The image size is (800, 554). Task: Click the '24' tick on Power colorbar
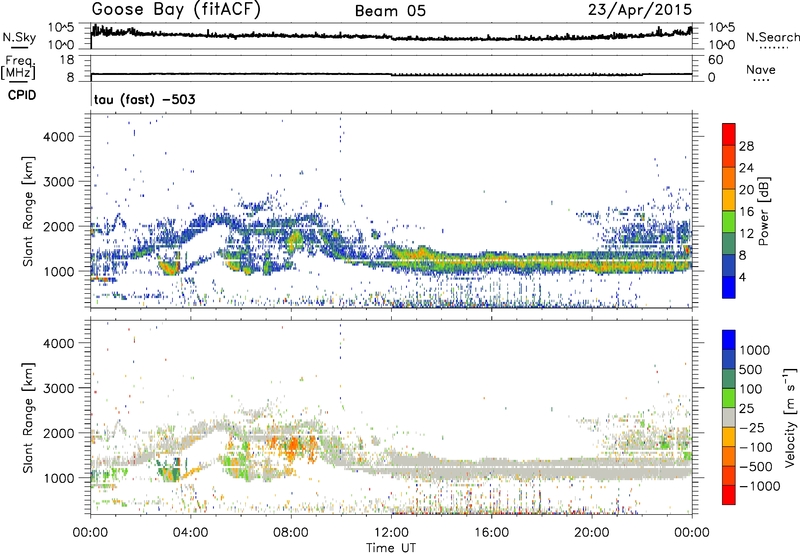click(x=746, y=168)
